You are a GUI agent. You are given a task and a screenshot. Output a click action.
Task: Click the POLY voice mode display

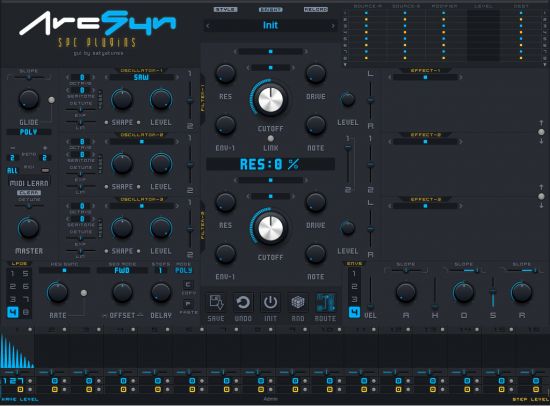(x=28, y=132)
